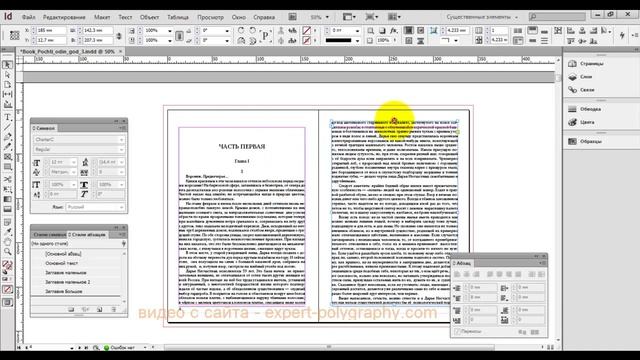The width and height of the screenshot is (640, 360).
Task: Click rotate 90° clockwise icon
Action: (241, 31)
